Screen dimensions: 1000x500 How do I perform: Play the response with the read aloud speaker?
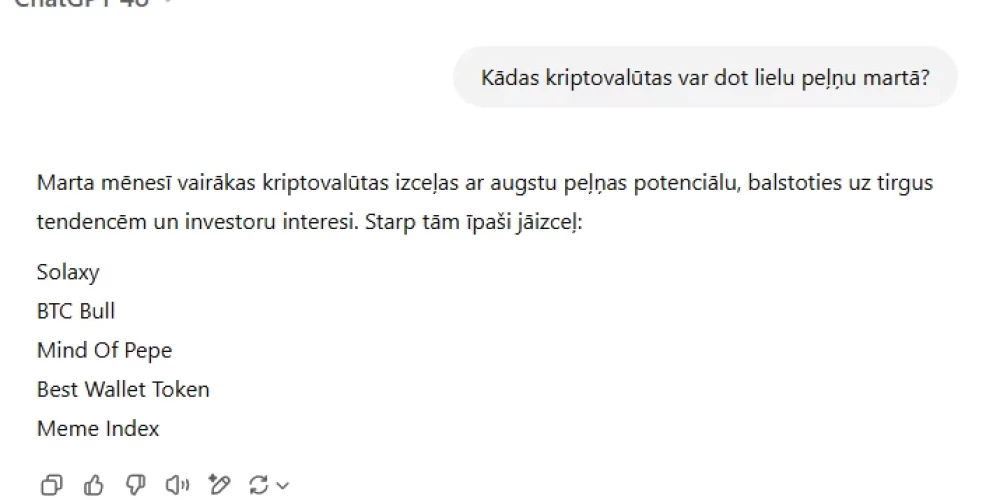point(177,485)
